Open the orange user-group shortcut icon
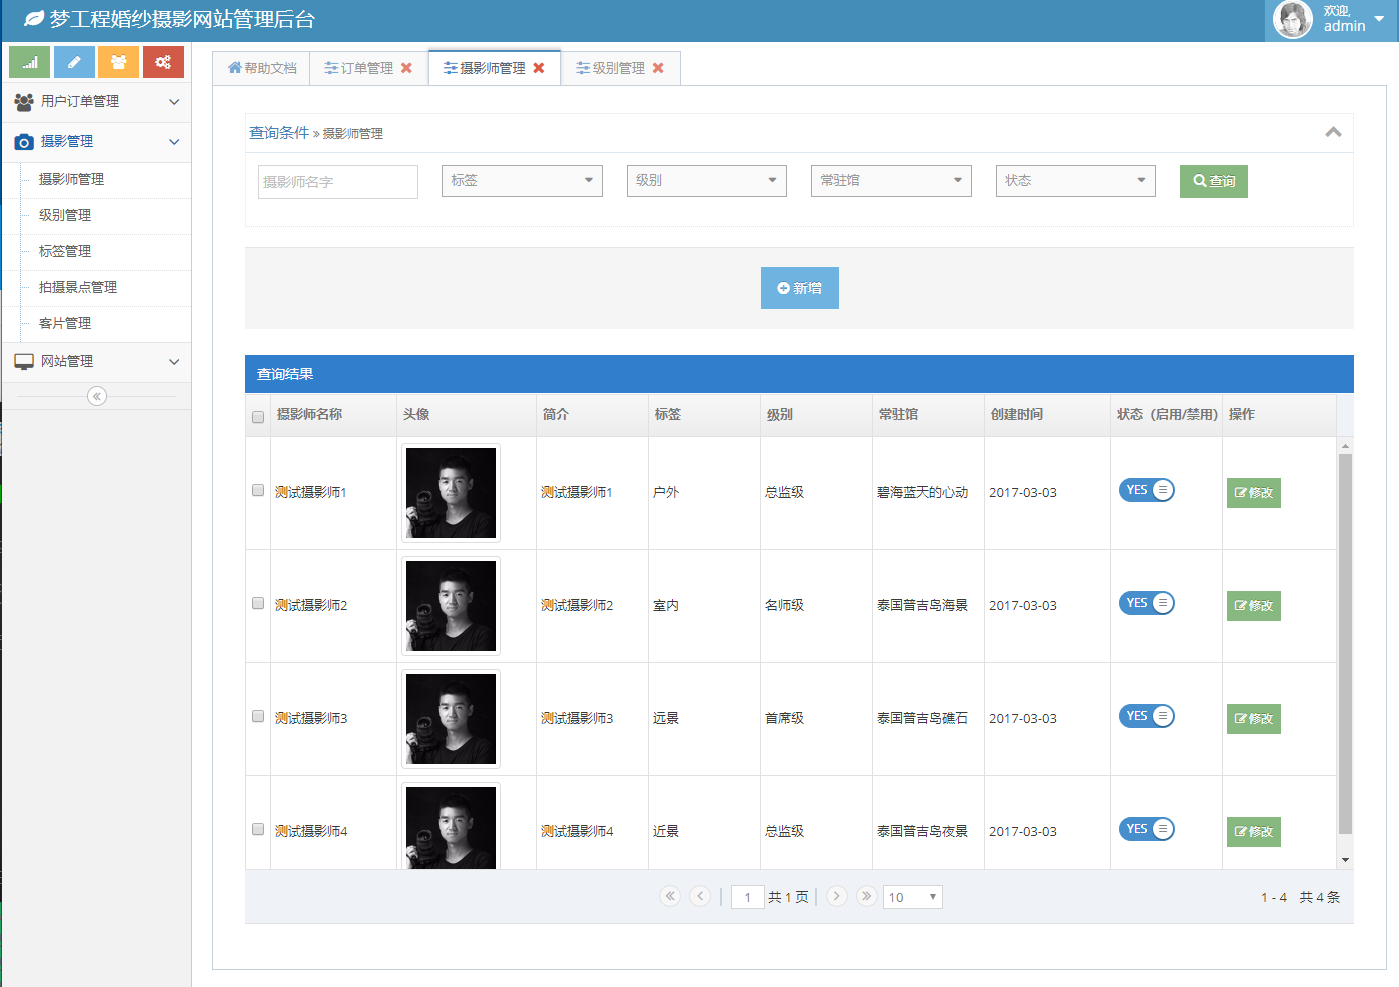Screen dimensions: 1399x987 tap(119, 61)
